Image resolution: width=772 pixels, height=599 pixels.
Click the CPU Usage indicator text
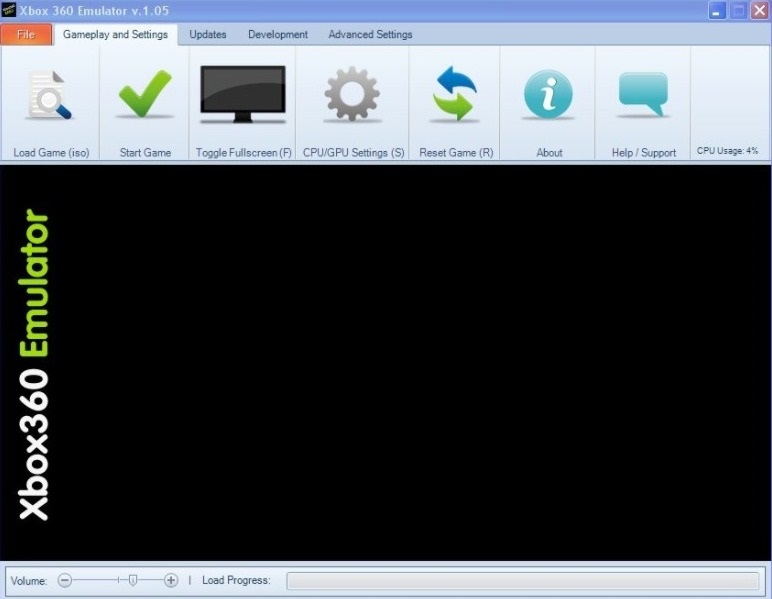727,151
